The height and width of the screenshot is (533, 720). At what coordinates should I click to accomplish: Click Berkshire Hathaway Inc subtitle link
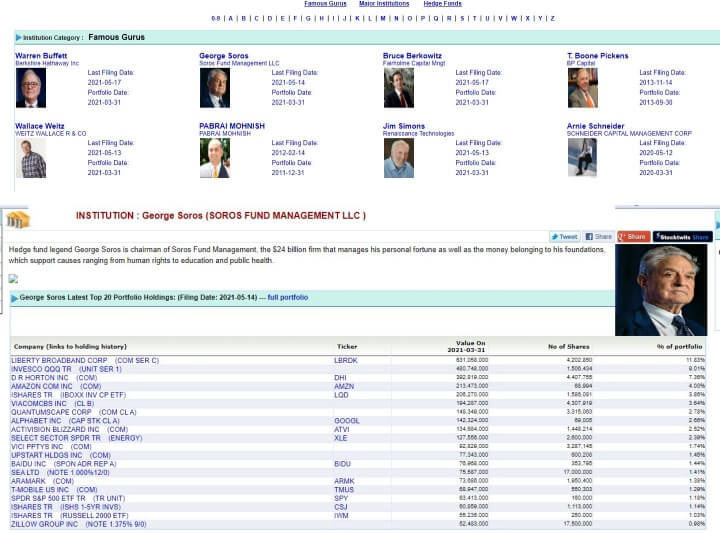(x=47, y=63)
